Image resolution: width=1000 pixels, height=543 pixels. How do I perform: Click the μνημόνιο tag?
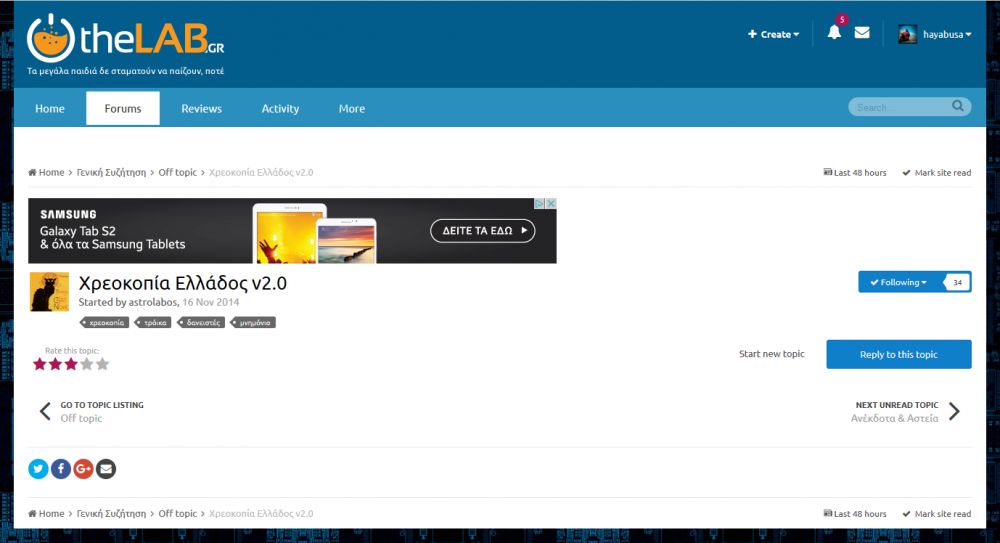pos(254,322)
